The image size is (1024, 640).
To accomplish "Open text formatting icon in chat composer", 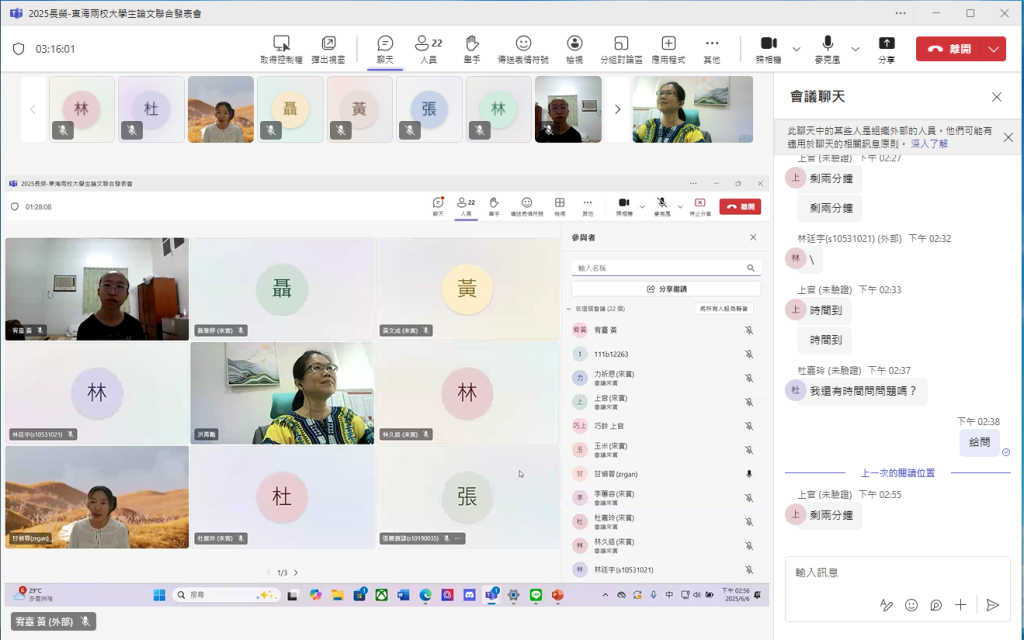I will pos(886,605).
